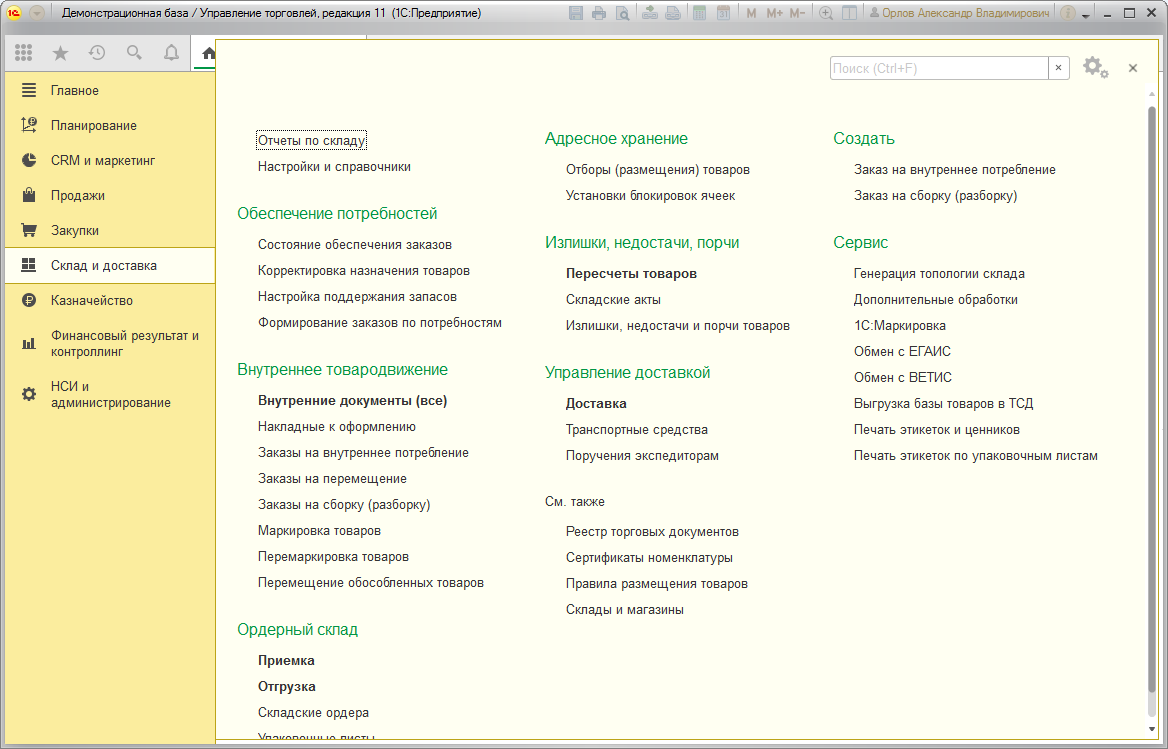Open notifications bell icon

tap(171, 52)
